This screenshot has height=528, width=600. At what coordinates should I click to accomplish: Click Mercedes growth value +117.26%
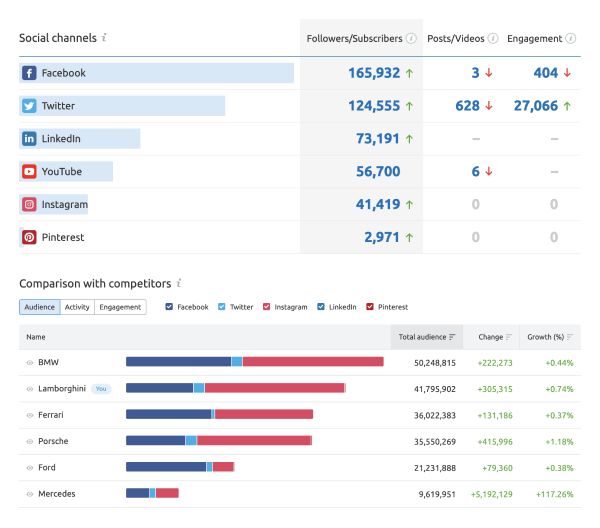coord(554,494)
